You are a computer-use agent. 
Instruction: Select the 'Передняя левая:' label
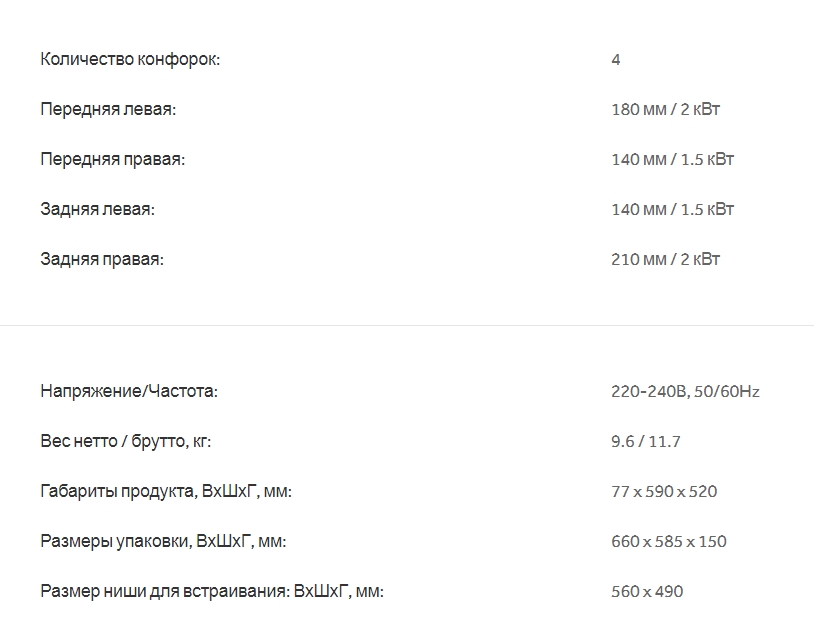pyautogui.click(x=108, y=109)
